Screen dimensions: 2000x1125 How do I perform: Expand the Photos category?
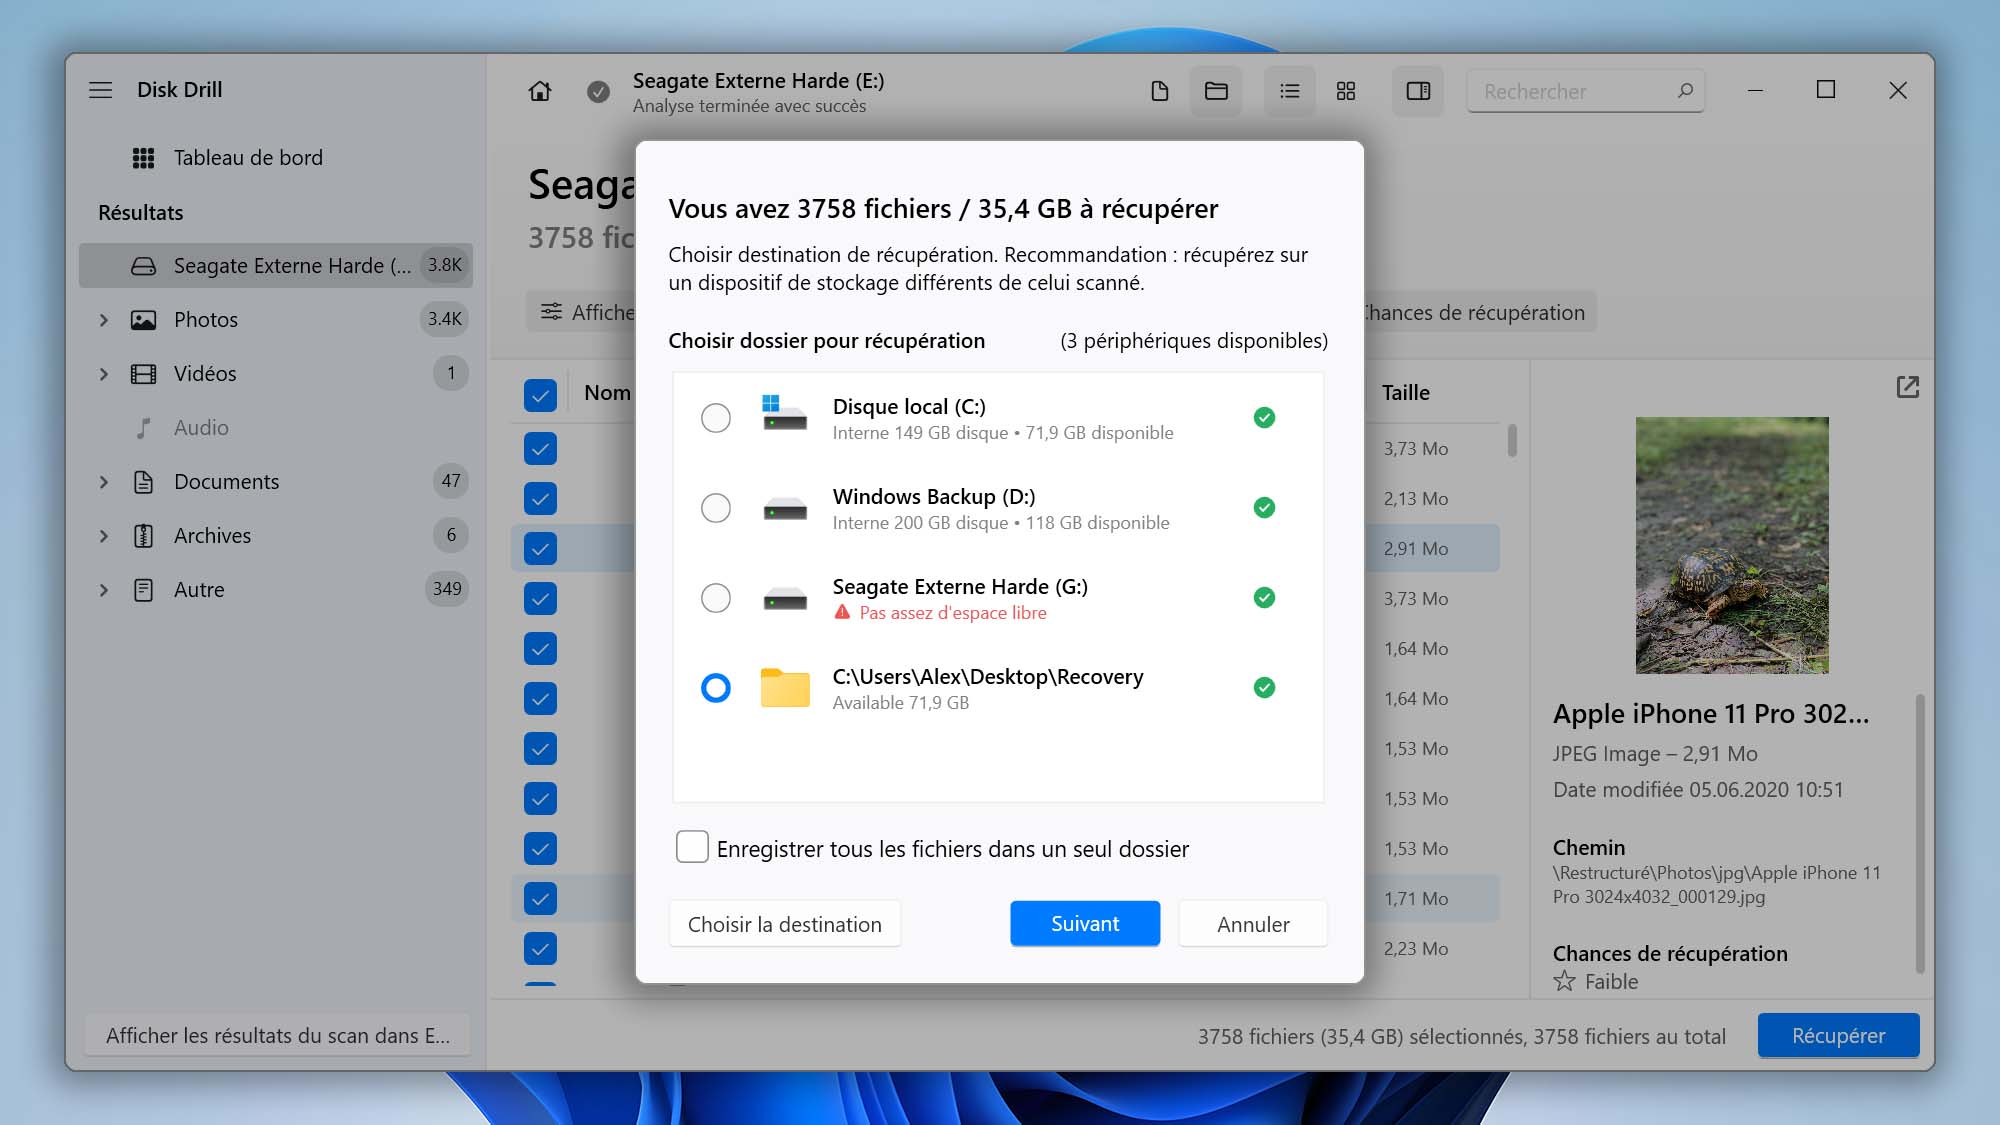(104, 320)
